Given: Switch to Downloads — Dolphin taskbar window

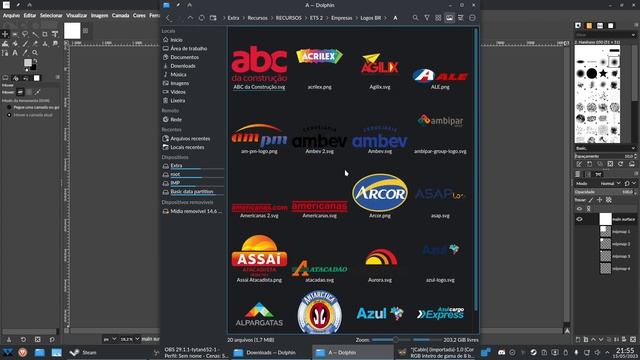Looking at the screenshot, I should 270,352.
